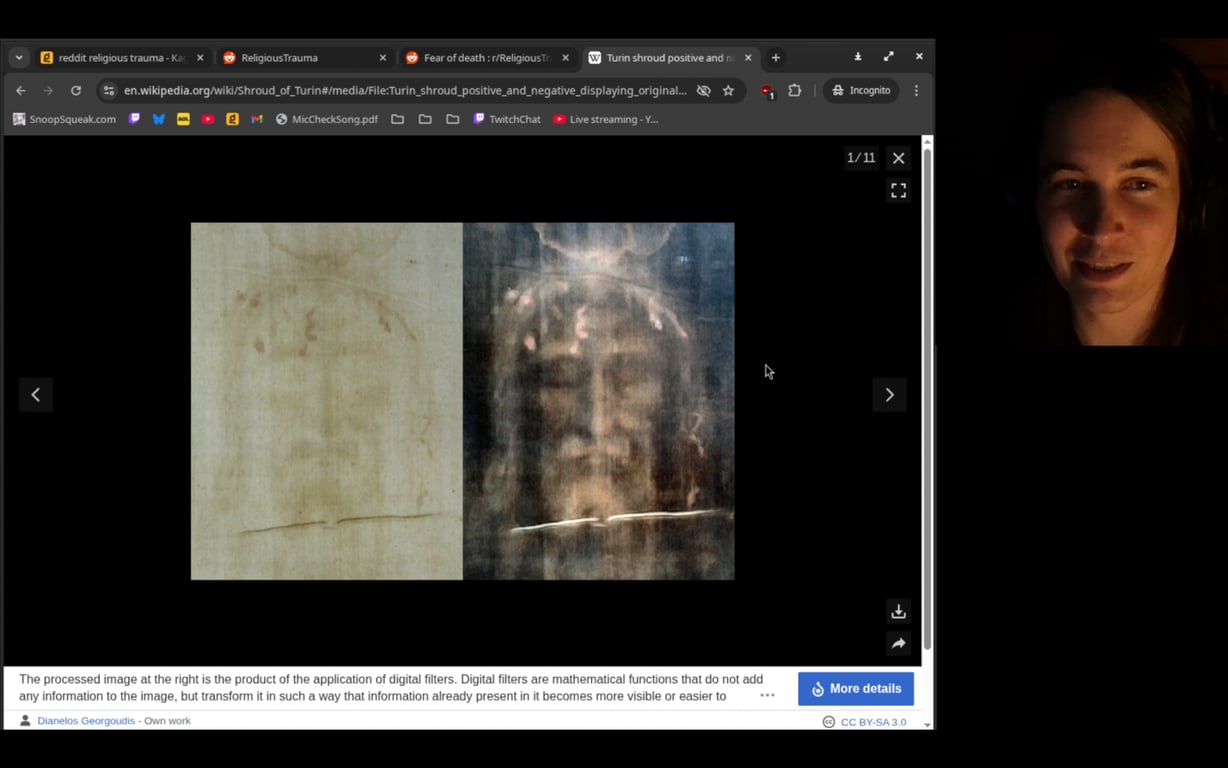Screen dimensions: 1228x768
Task: Go to the previous image
Action: click(x=36, y=394)
